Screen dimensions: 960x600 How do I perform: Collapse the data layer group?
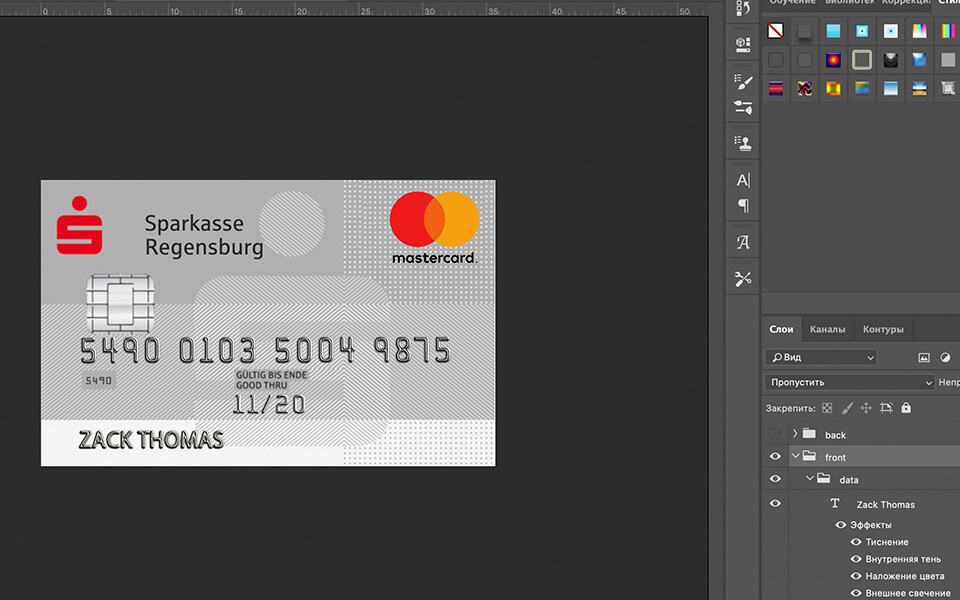tap(809, 478)
